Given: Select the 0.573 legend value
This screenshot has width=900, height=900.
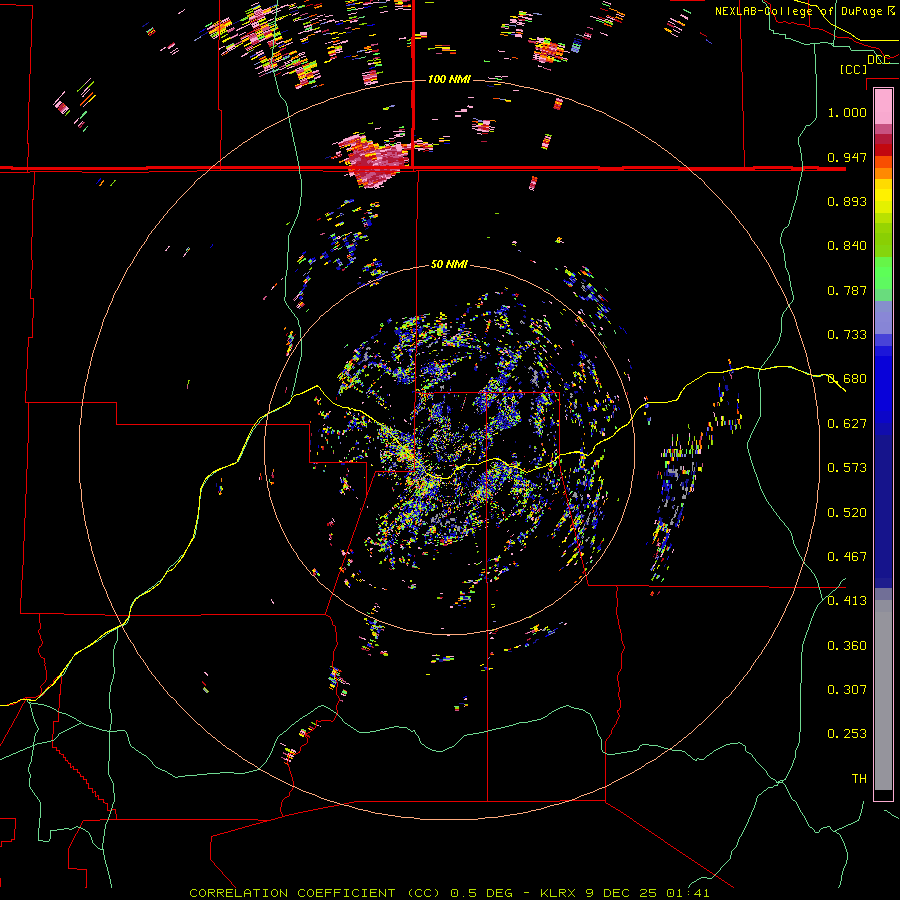Looking at the screenshot, I should pos(847,468).
